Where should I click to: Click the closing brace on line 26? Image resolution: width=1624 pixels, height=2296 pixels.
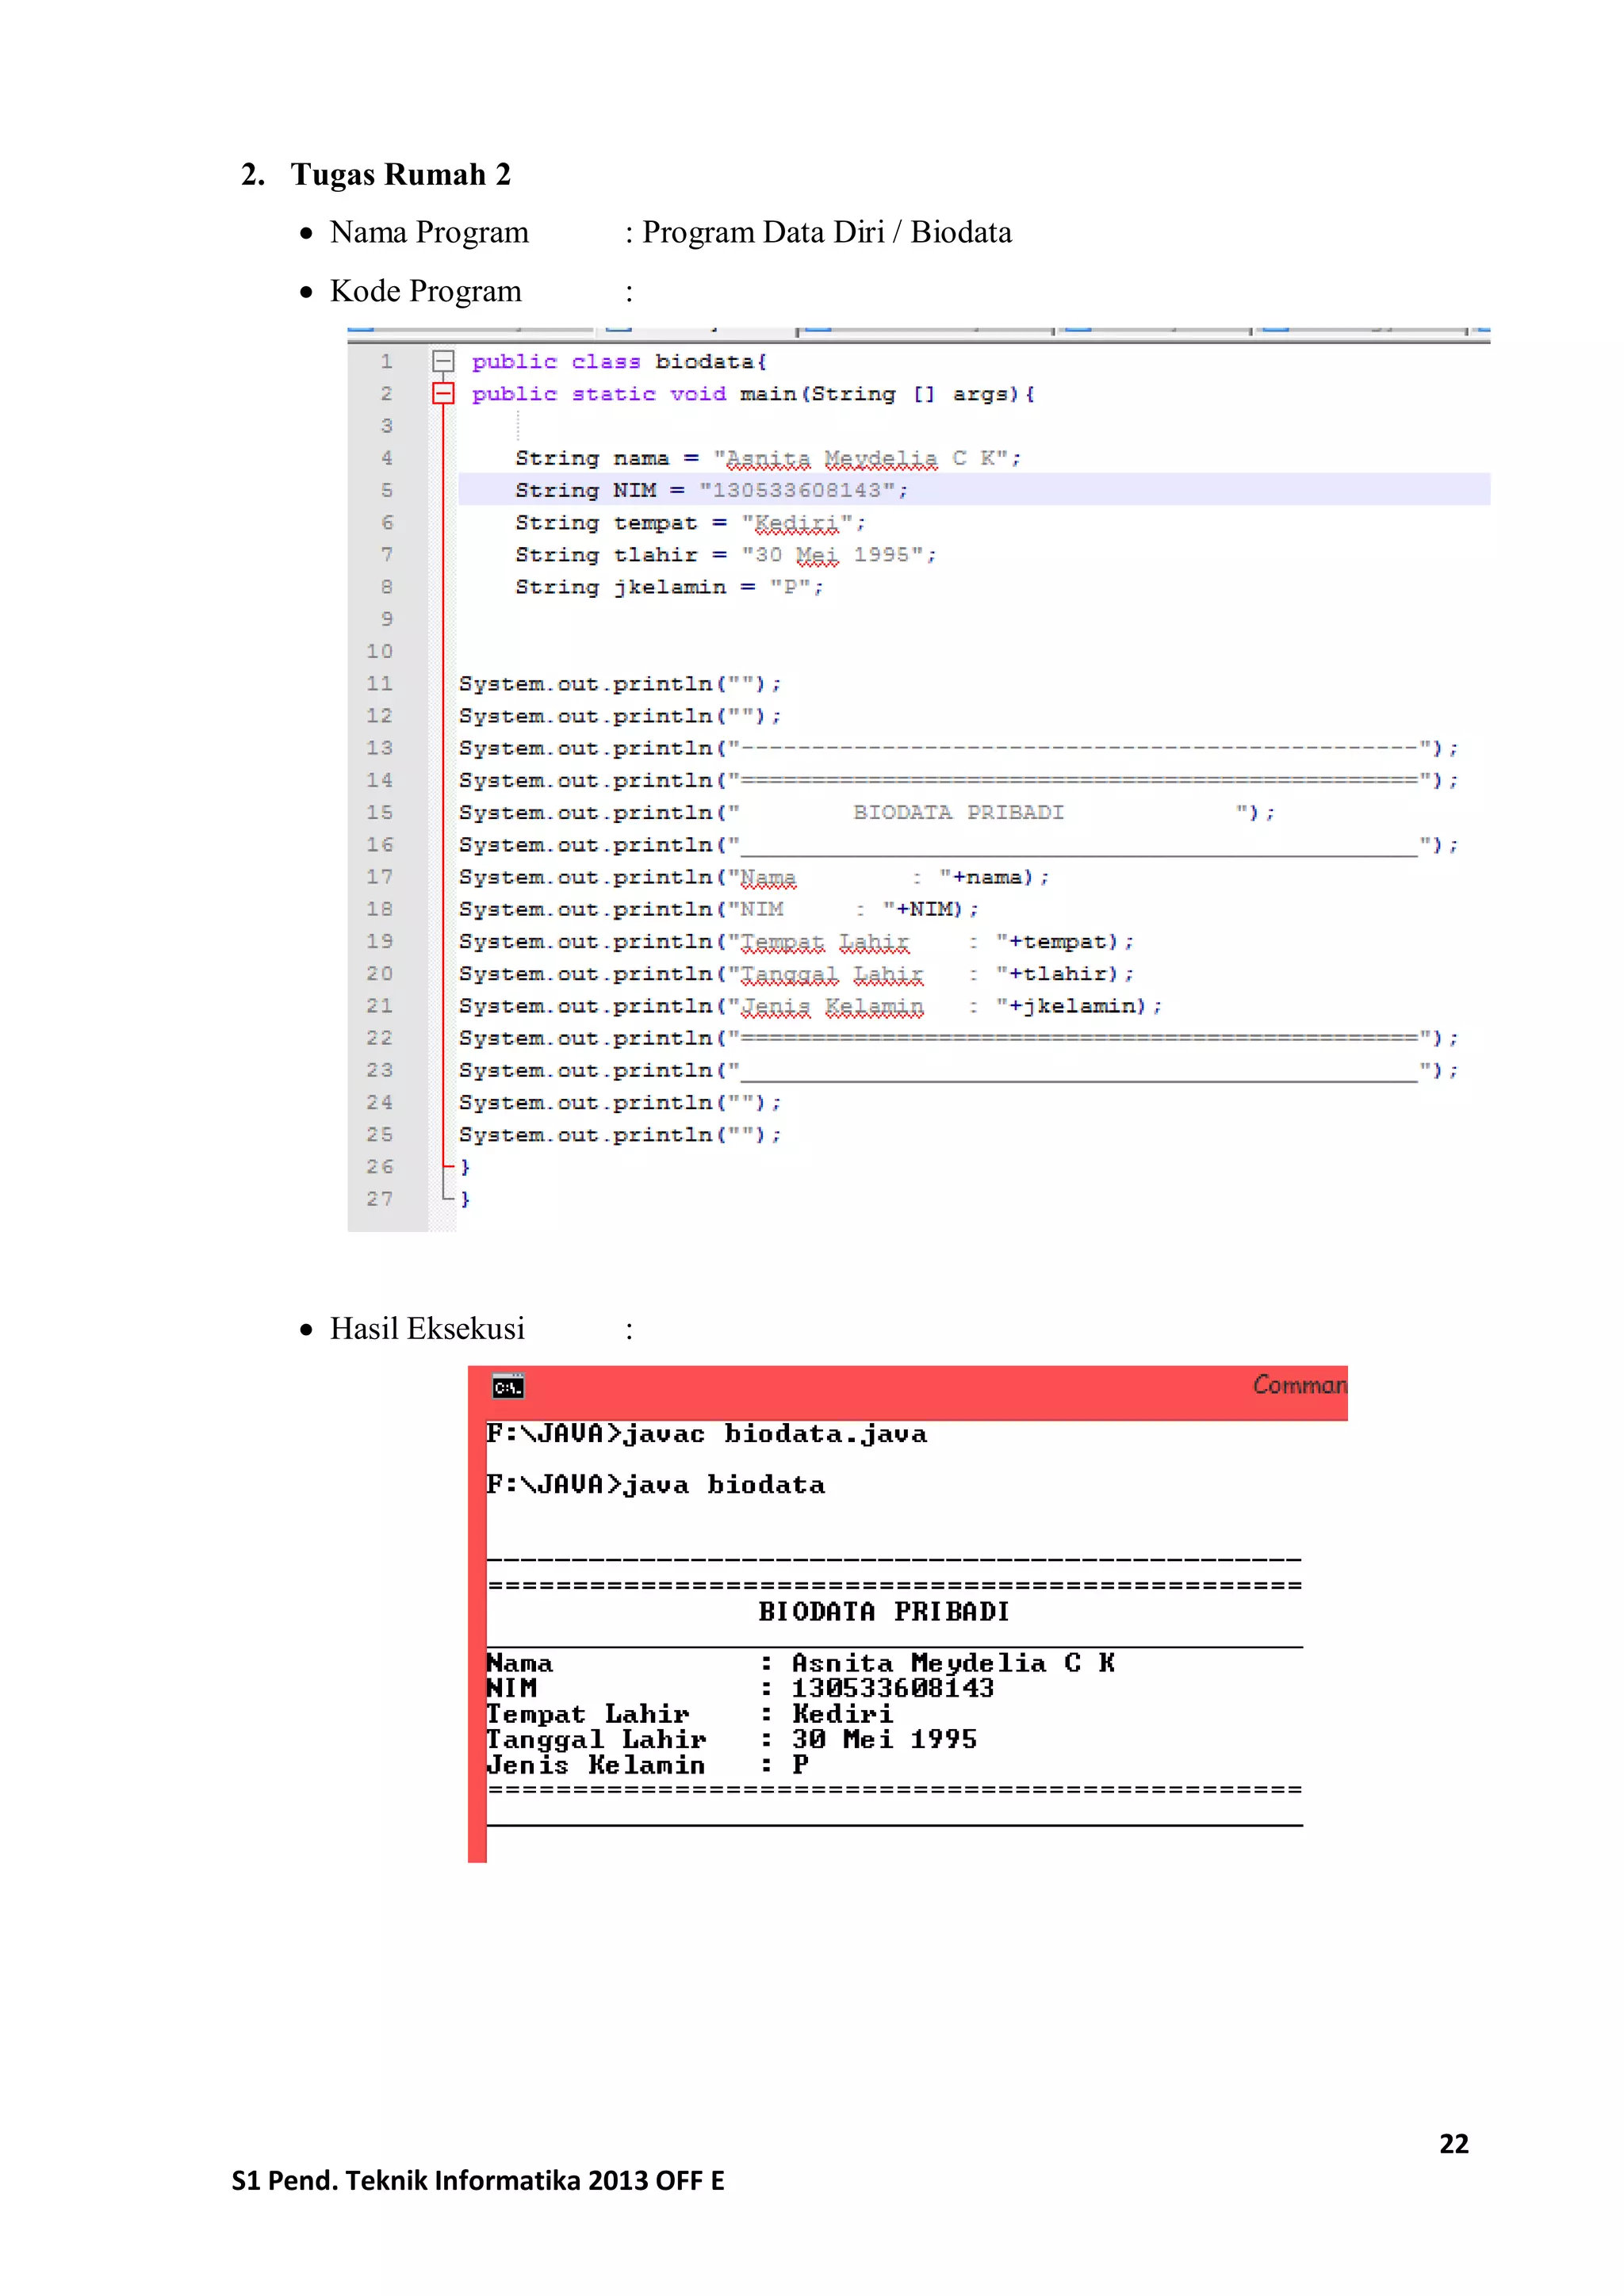(465, 1167)
